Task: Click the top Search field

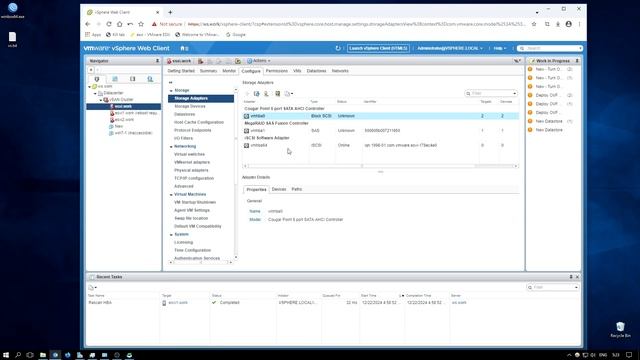Action: point(550,48)
